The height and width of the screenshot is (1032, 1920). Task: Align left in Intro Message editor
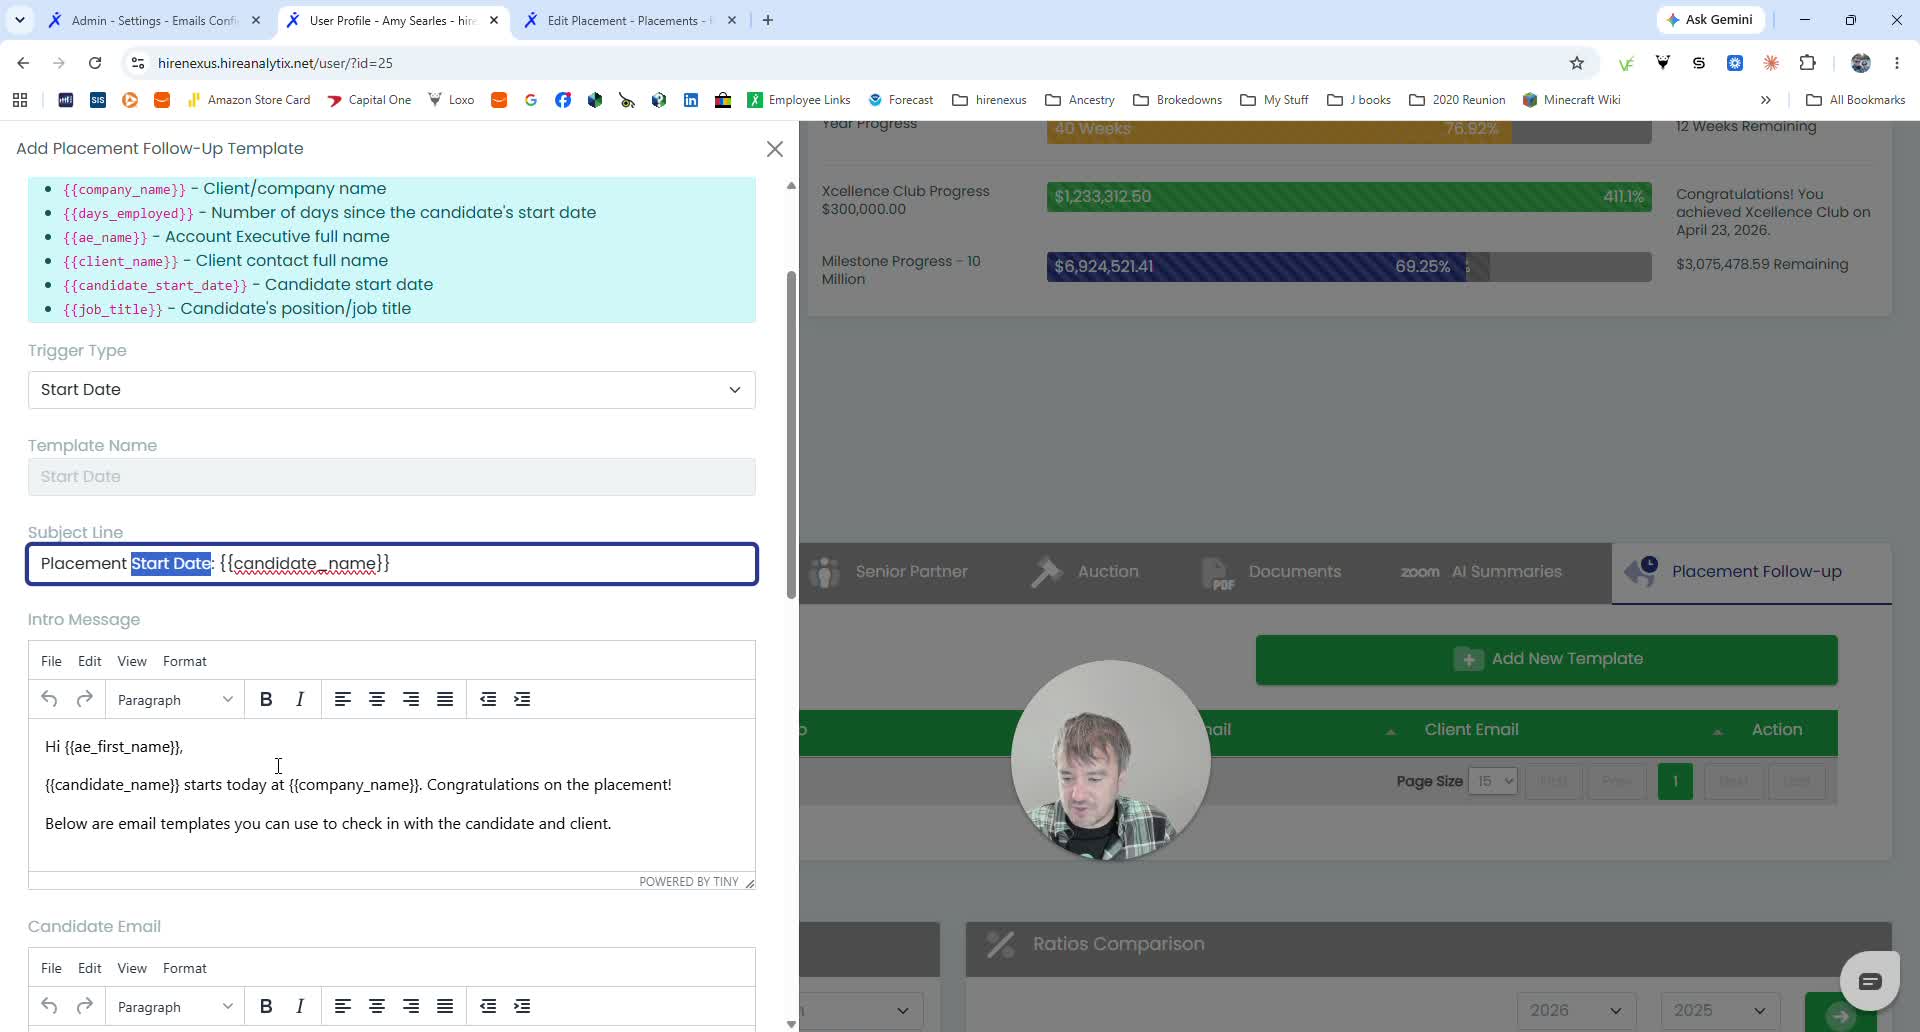point(343,699)
